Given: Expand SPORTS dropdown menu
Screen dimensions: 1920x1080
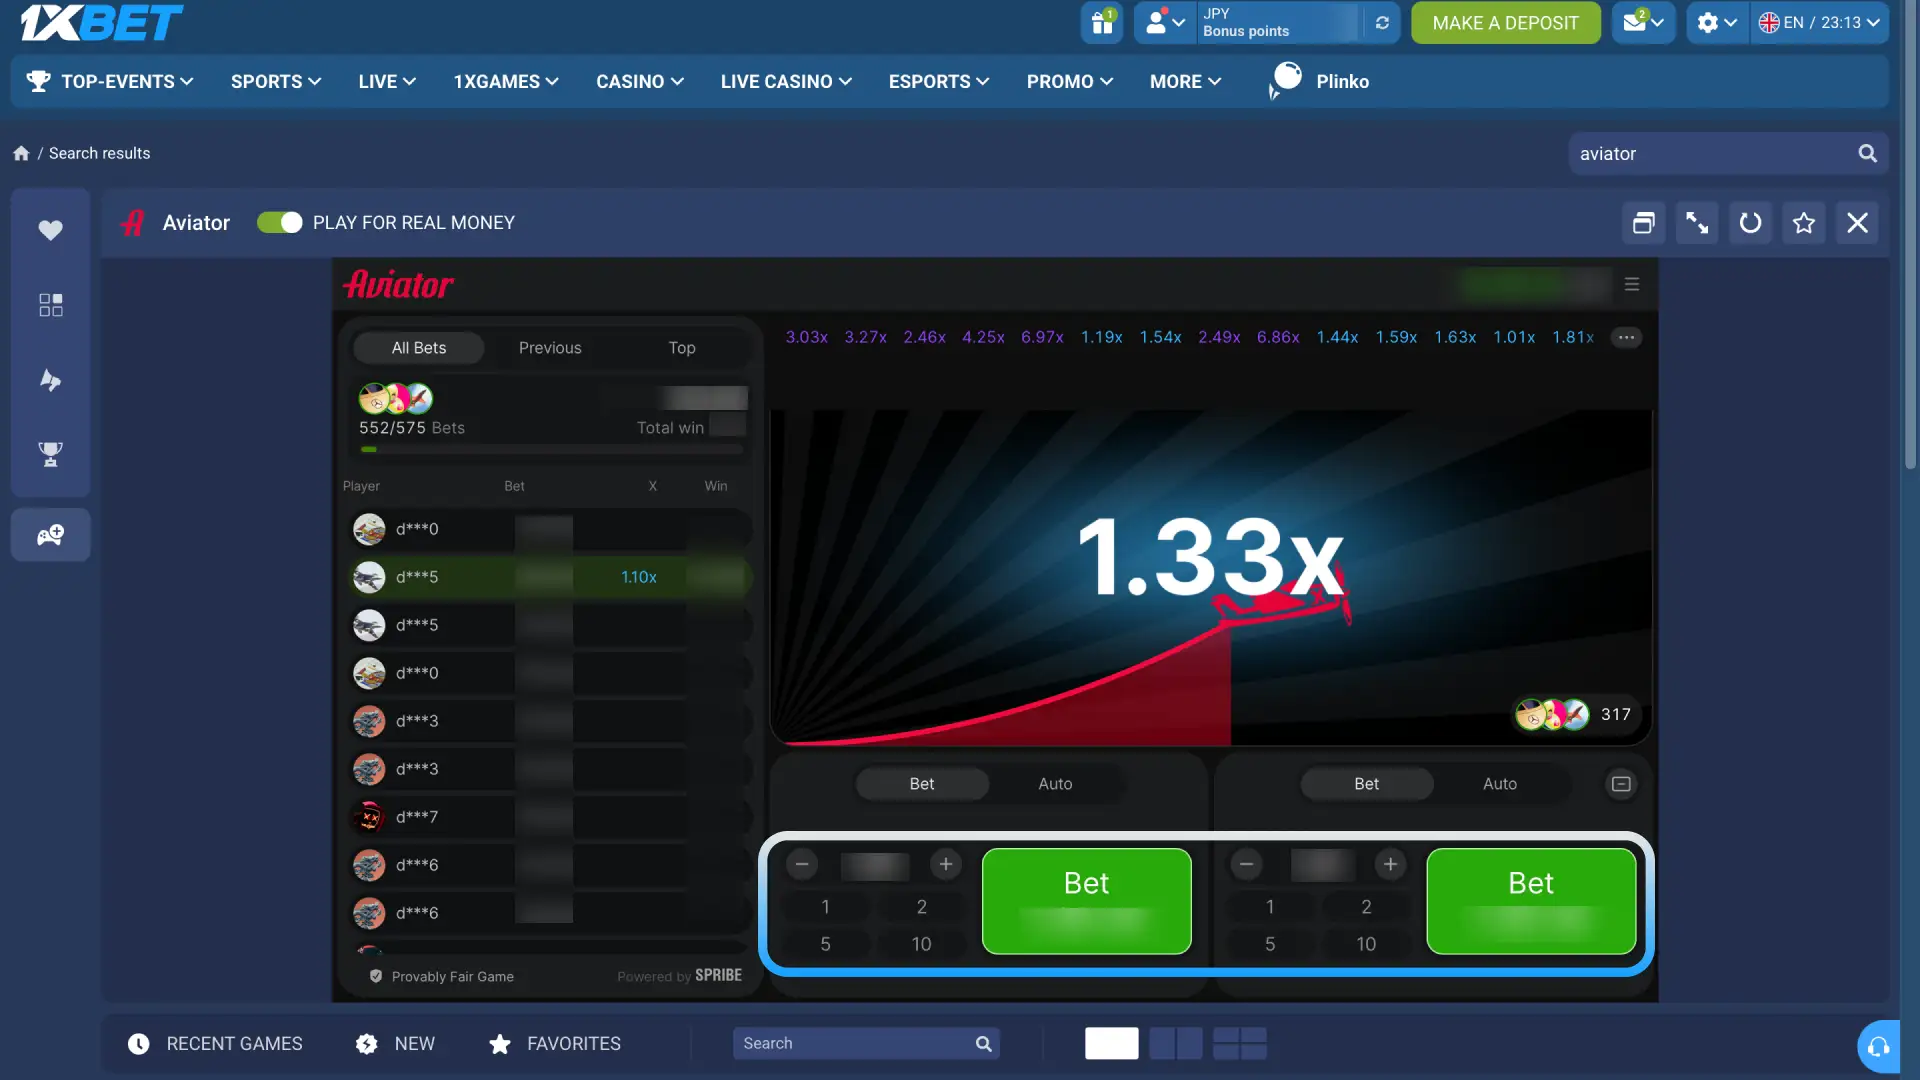Looking at the screenshot, I should (276, 82).
